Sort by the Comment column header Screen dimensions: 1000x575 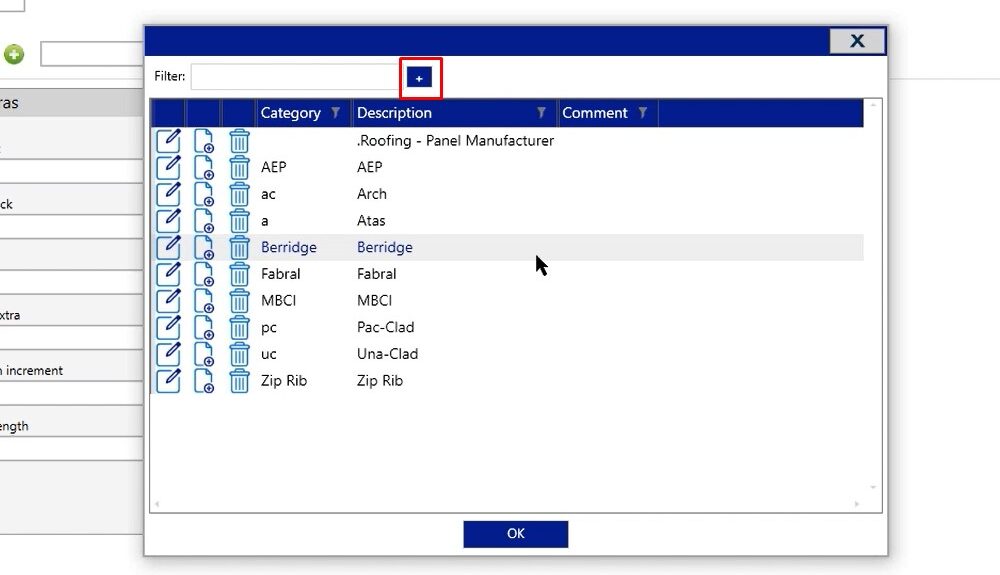click(594, 113)
